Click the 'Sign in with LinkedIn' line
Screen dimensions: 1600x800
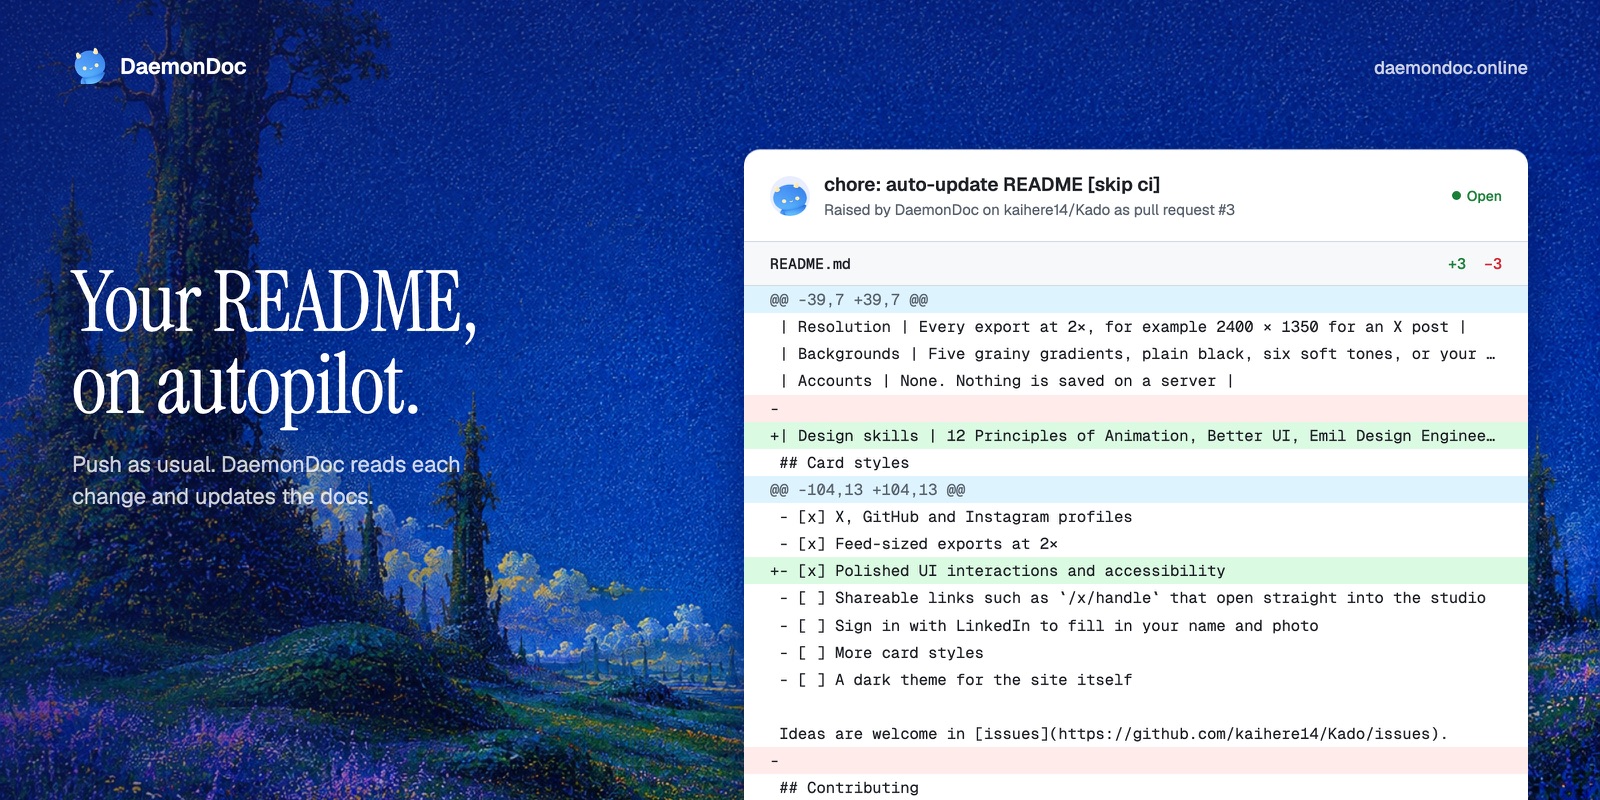(1136, 626)
